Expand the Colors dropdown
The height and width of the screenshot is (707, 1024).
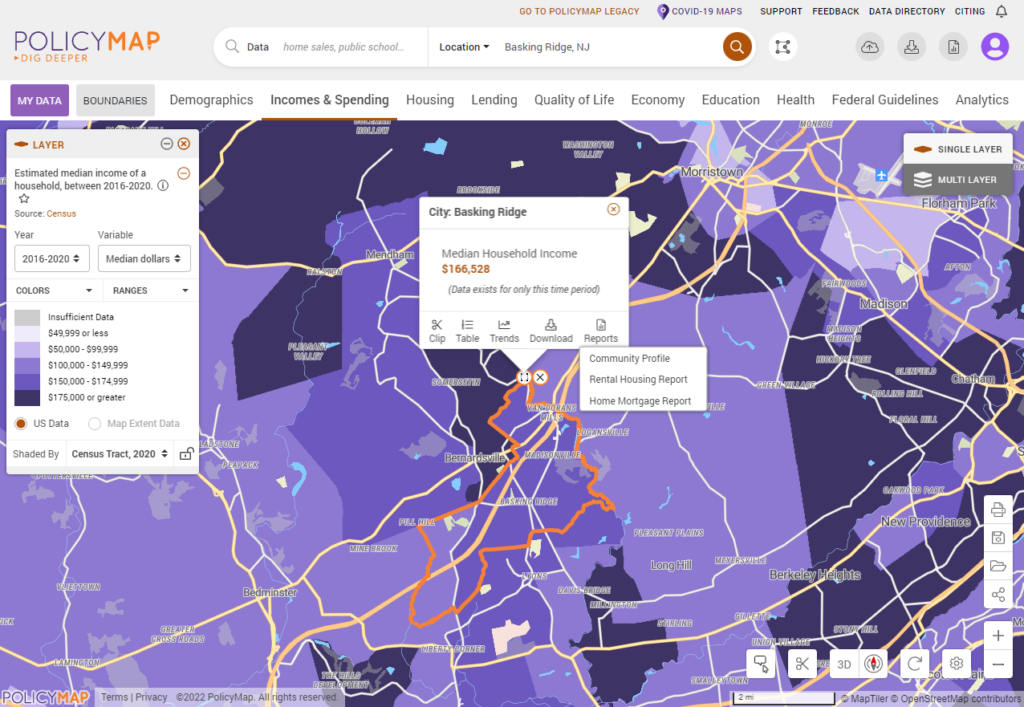coord(55,291)
